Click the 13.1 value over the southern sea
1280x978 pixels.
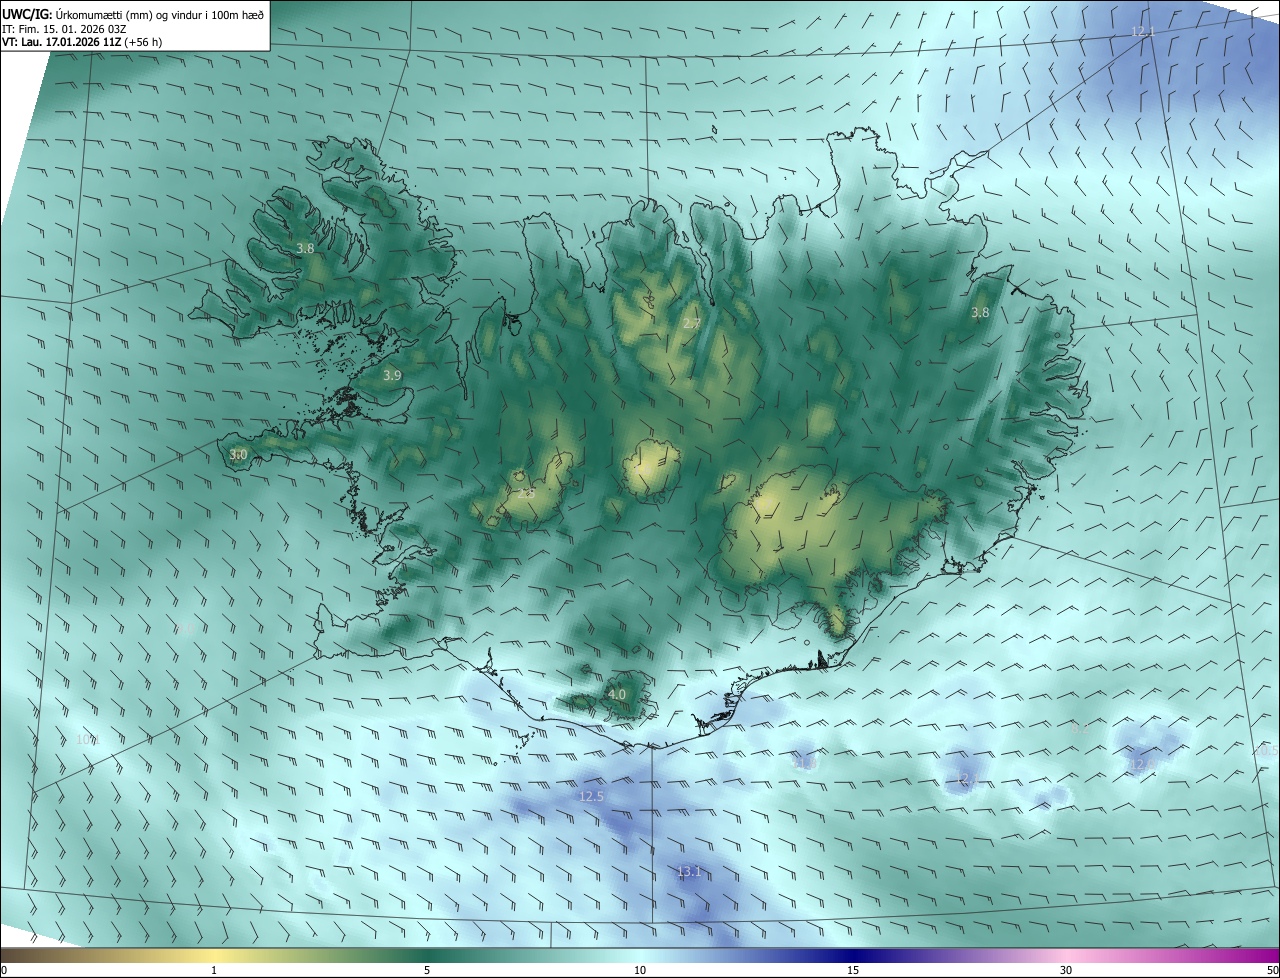click(689, 872)
